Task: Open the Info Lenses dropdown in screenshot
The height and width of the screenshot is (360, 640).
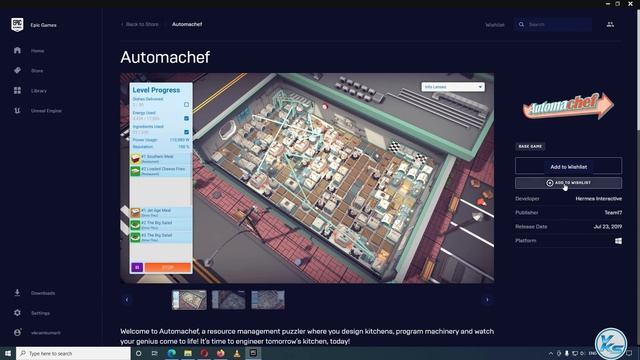Action: coord(453,87)
